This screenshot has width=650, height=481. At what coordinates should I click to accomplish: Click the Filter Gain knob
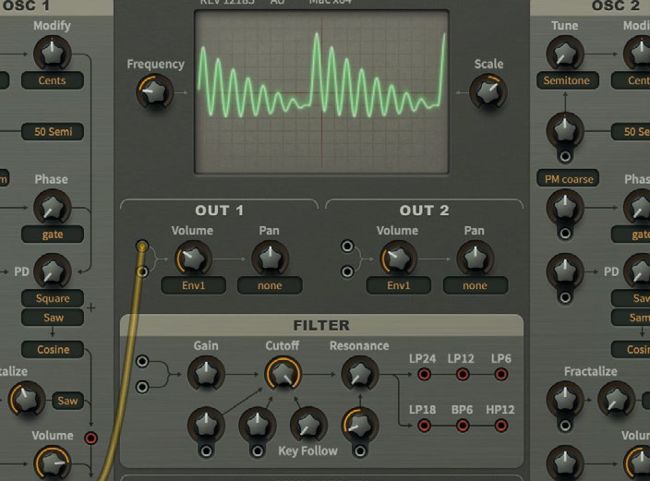[x=206, y=374]
